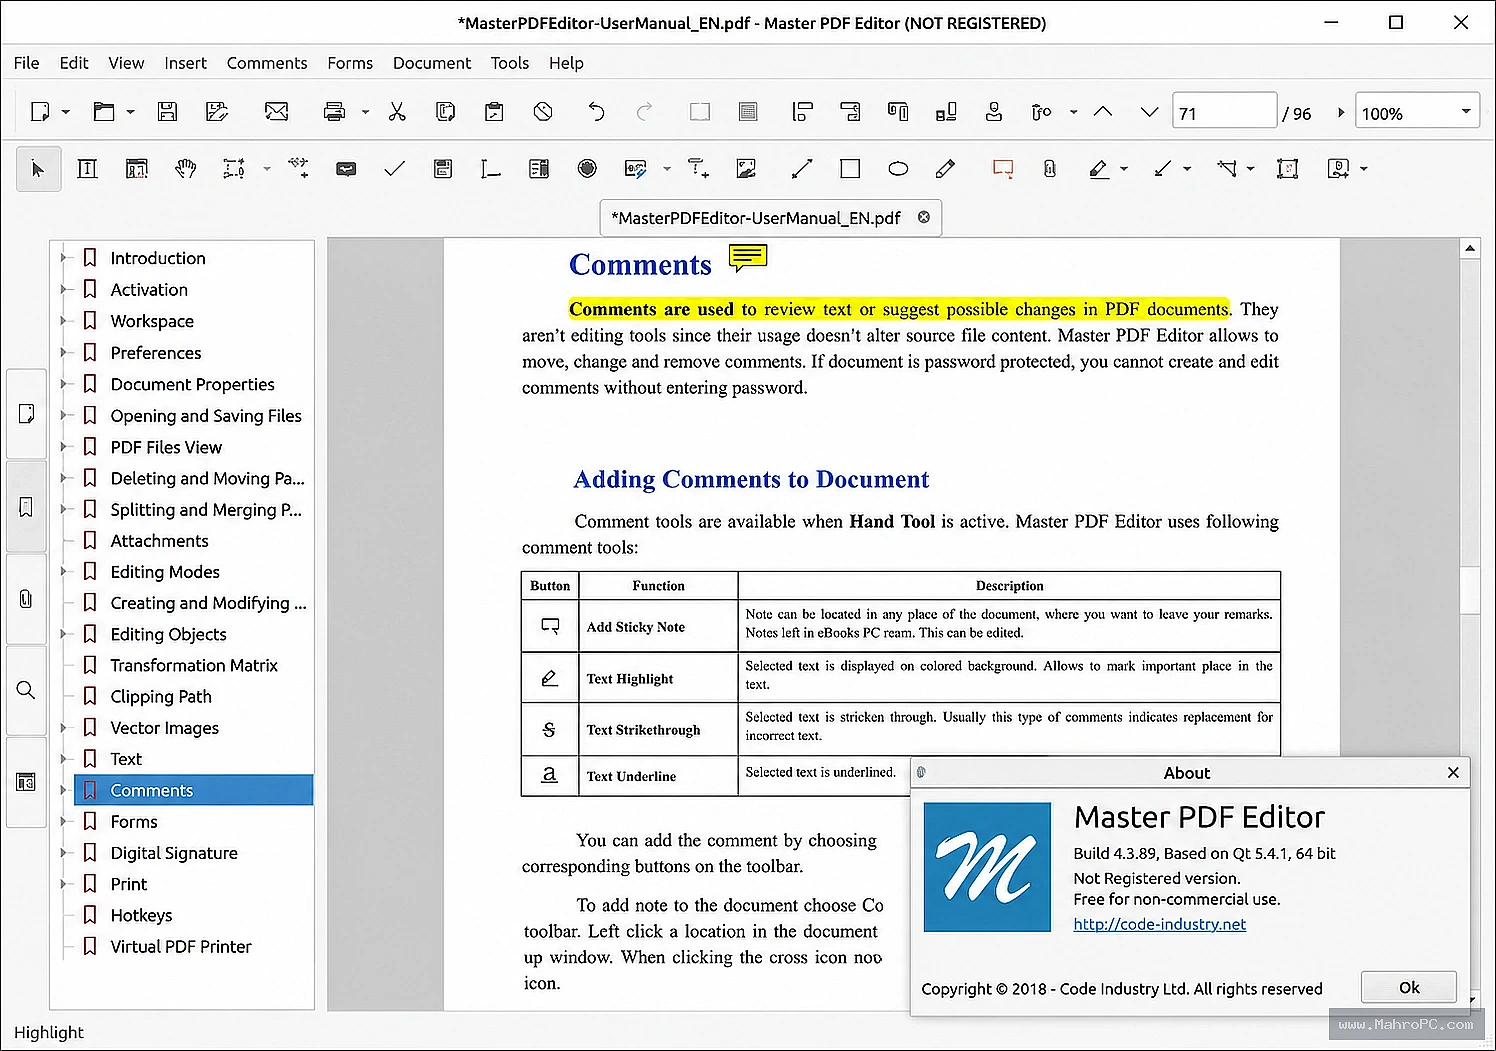Undo the last action
Image resolution: width=1496 pixels, height=1051 pixels.
coord(596,112)
